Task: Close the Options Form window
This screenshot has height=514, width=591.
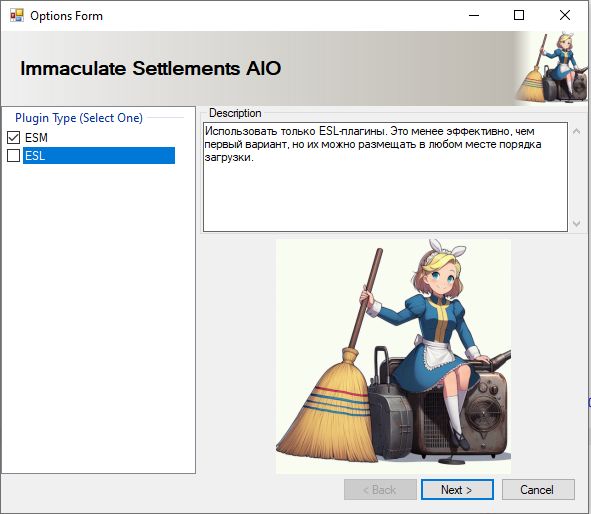Action: pyautogui.click(x=565, y=15)
